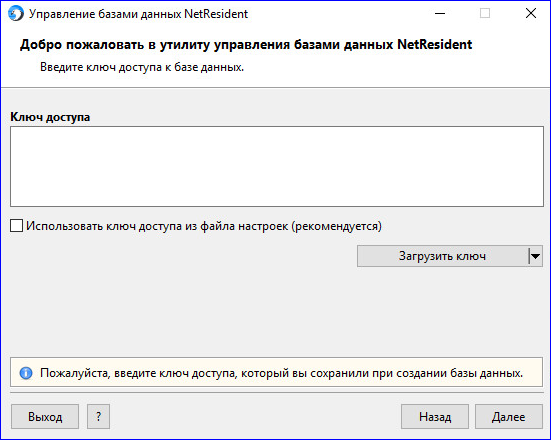The image size is (551, 440).
Task: Close the window with the X button
Action: pyautogui.click(x=531, y=14)
